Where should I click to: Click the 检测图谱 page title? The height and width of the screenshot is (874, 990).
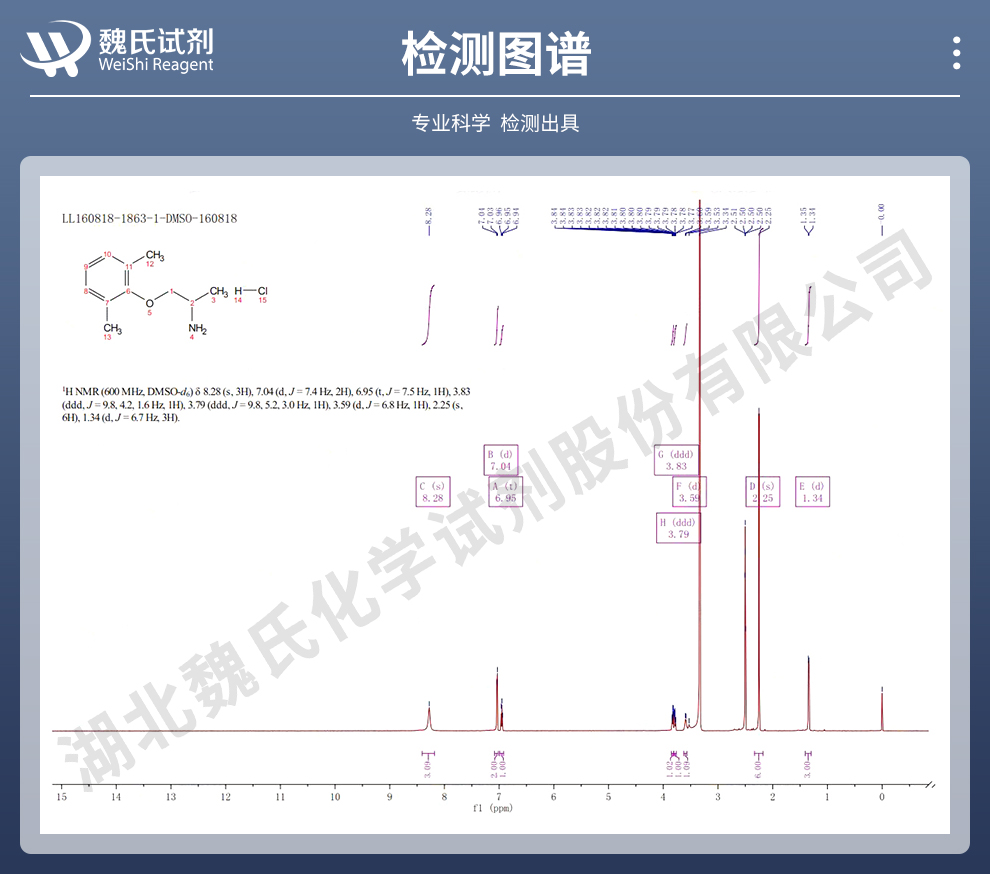click(496, 54)
